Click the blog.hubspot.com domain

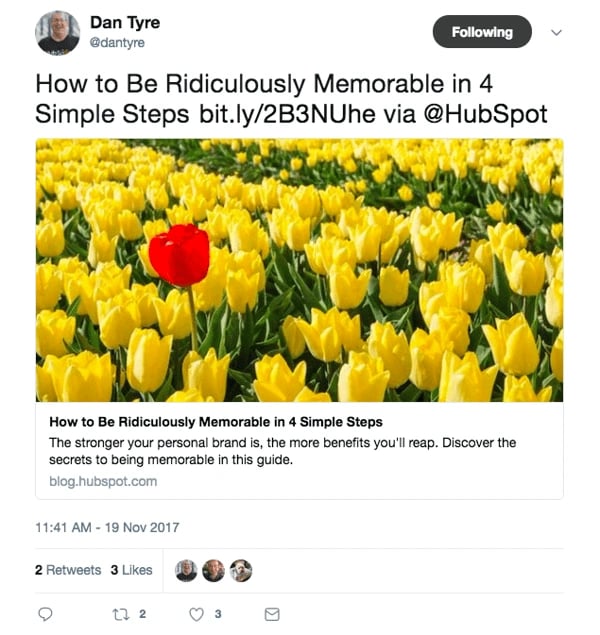pyautogui.click(x=103, y=481)
